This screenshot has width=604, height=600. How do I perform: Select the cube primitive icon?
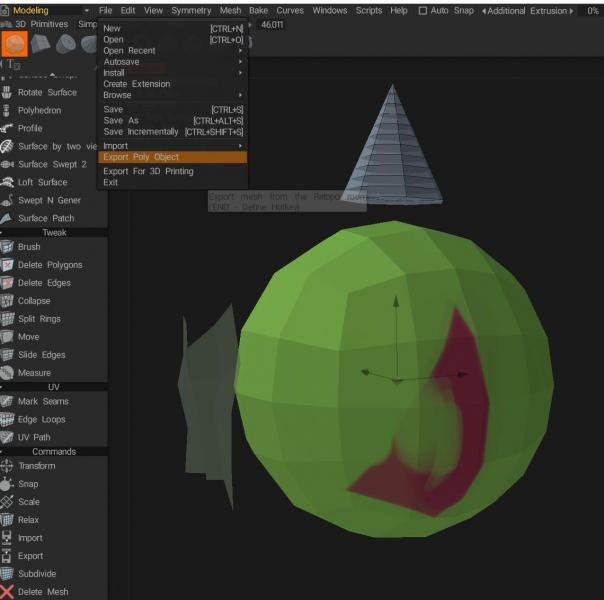pos(40,43)
